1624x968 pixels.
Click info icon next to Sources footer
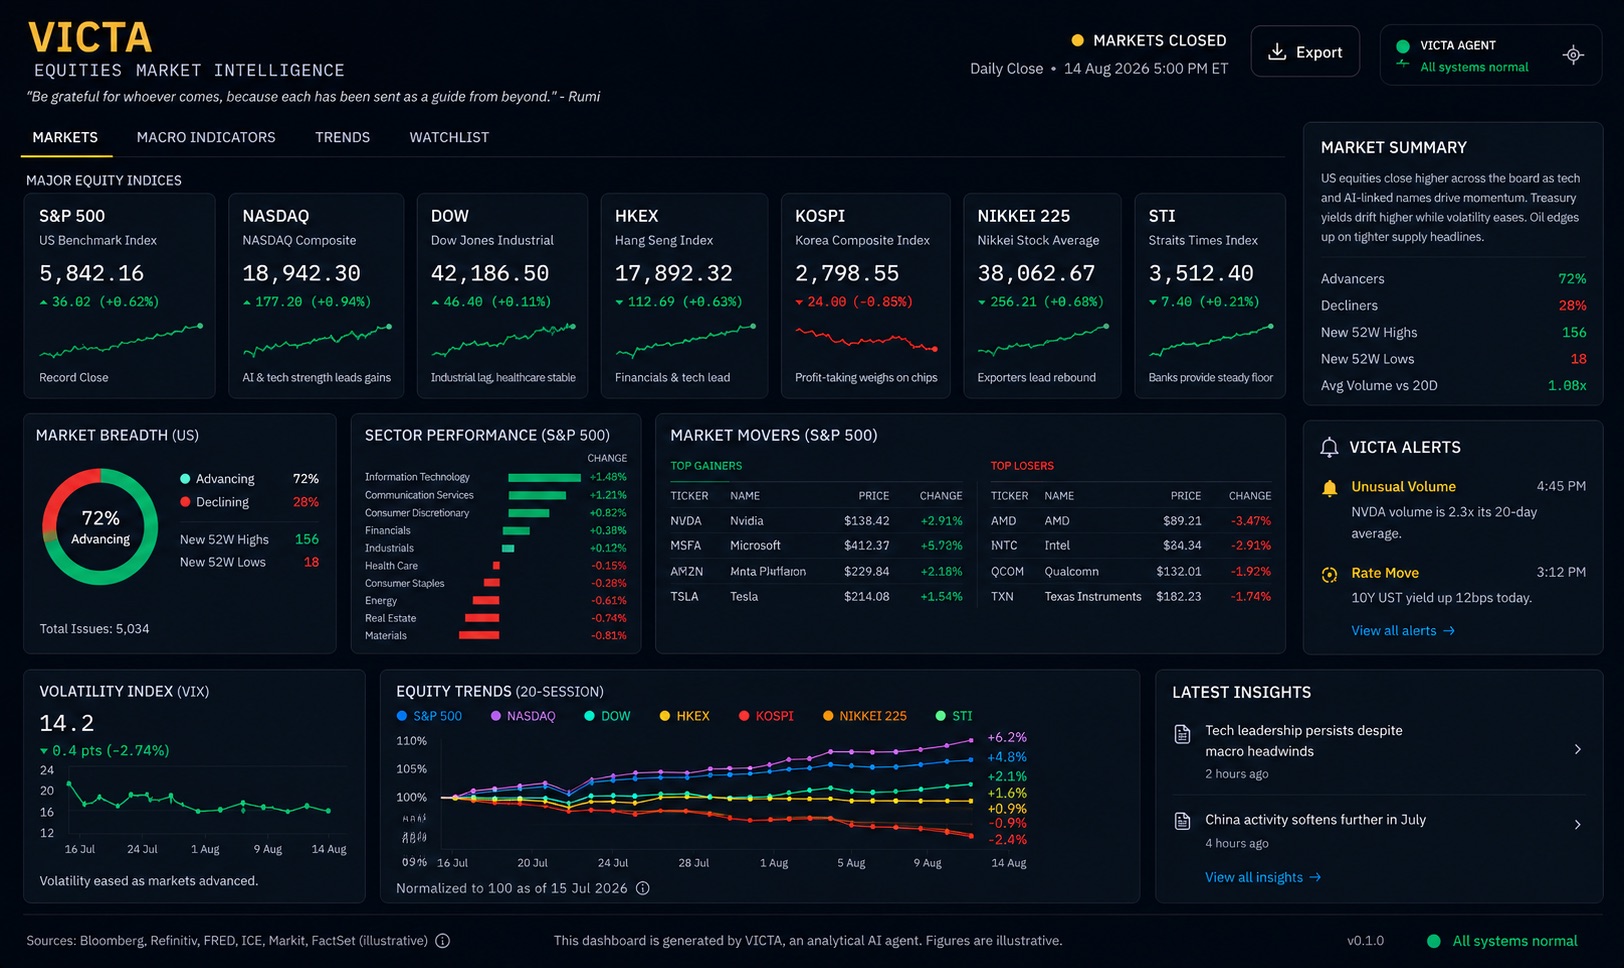pyautogui.click(x=442, y=940)
